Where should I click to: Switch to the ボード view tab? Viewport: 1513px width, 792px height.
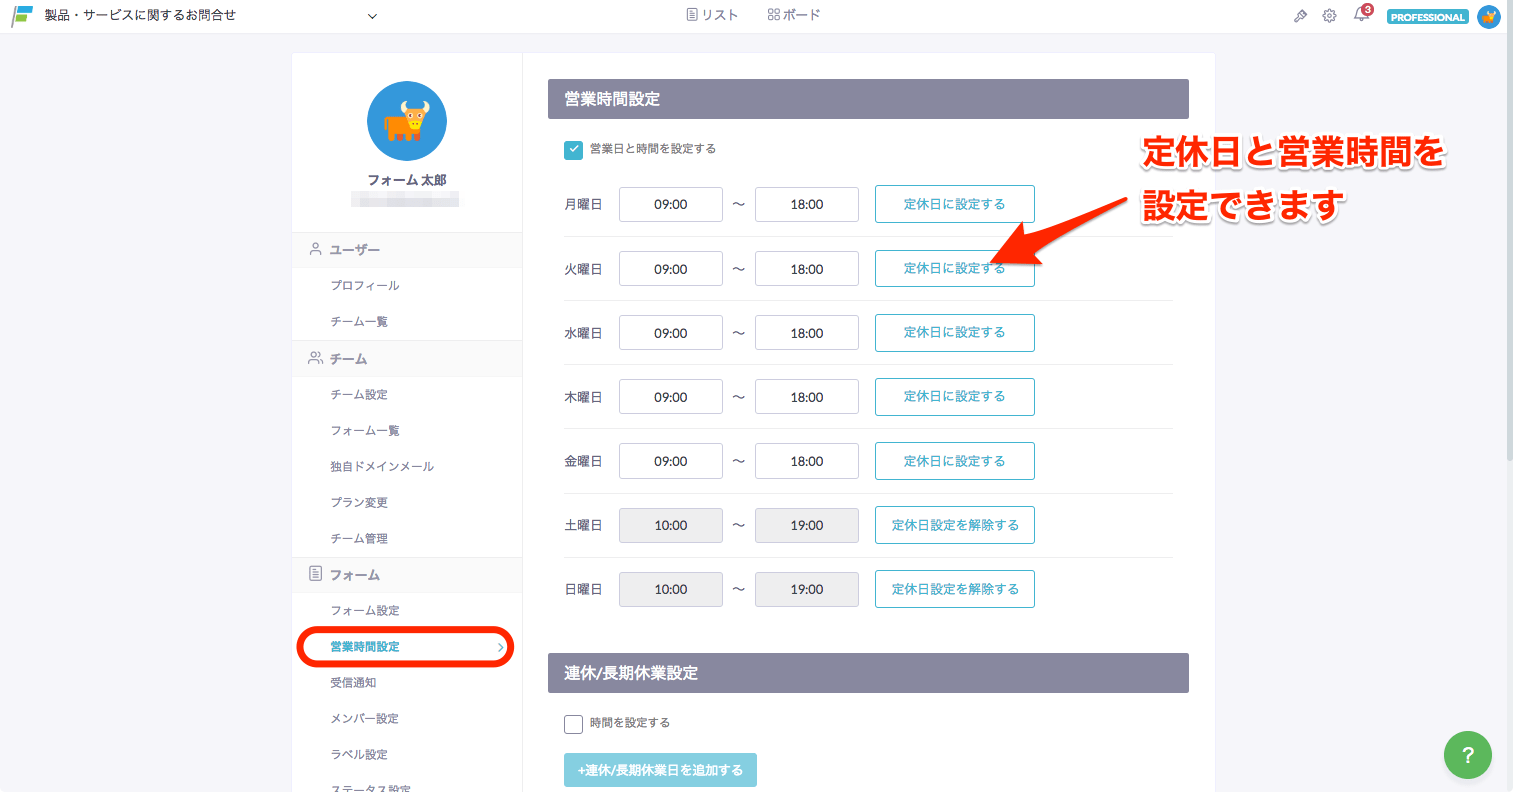pyautogui.click(x=793, y=14)
